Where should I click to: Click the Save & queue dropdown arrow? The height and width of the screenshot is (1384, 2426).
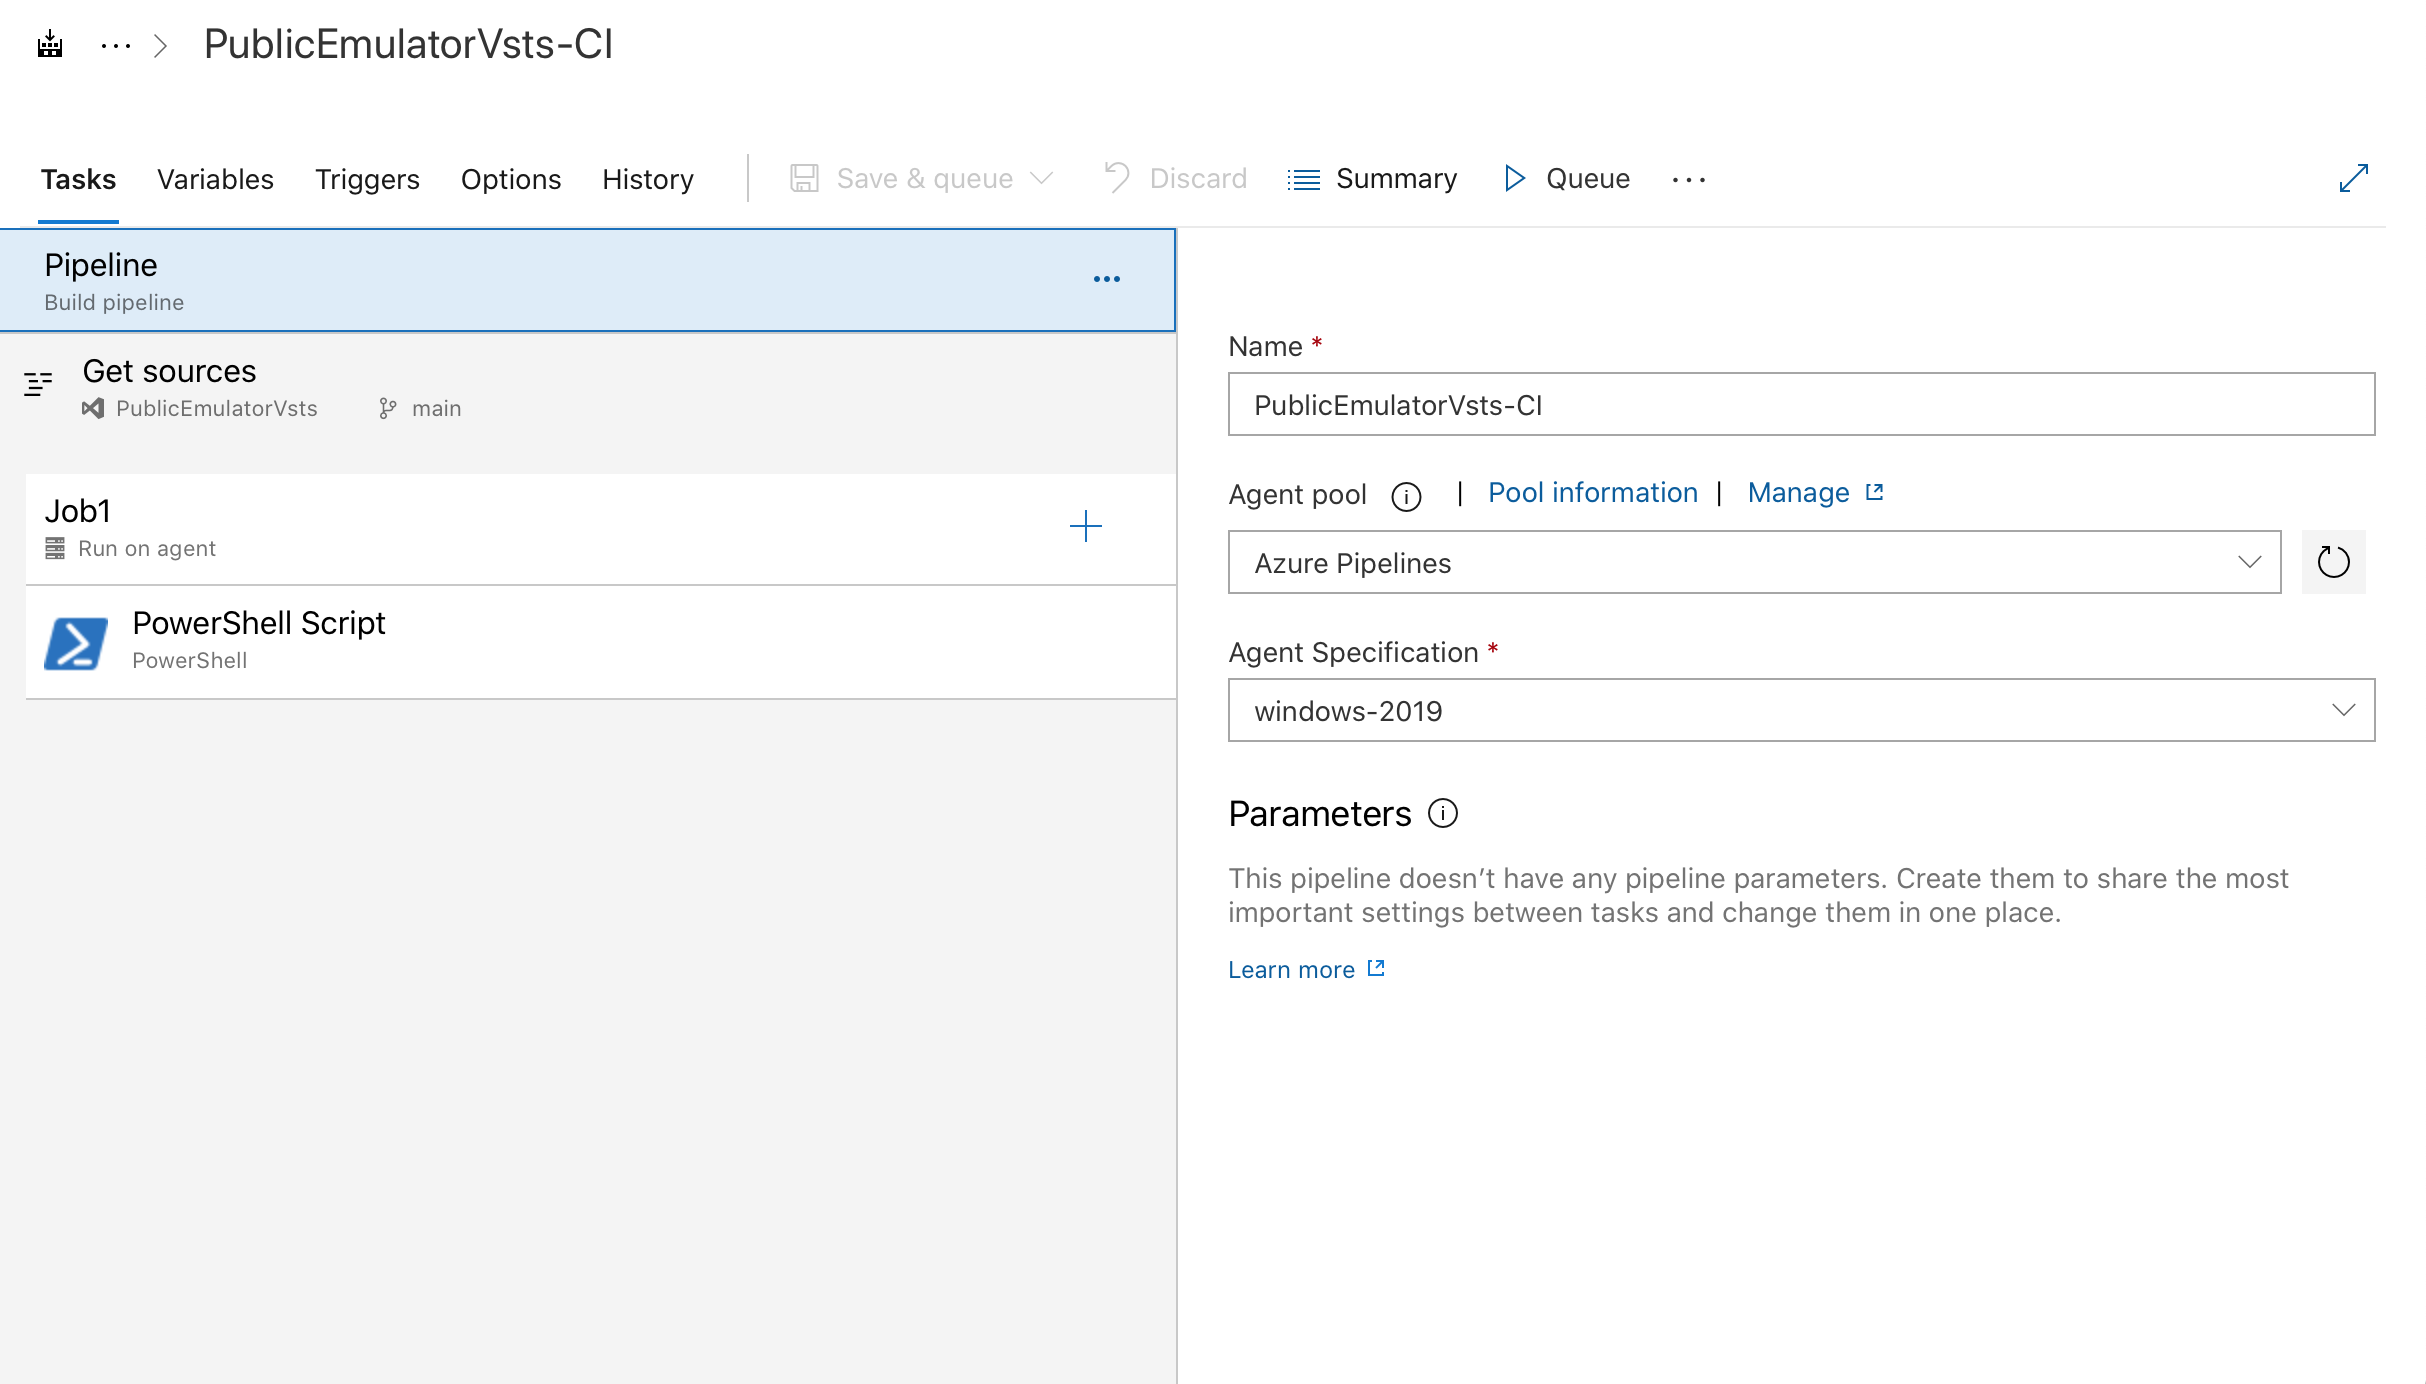click(x=1041, y=178)
